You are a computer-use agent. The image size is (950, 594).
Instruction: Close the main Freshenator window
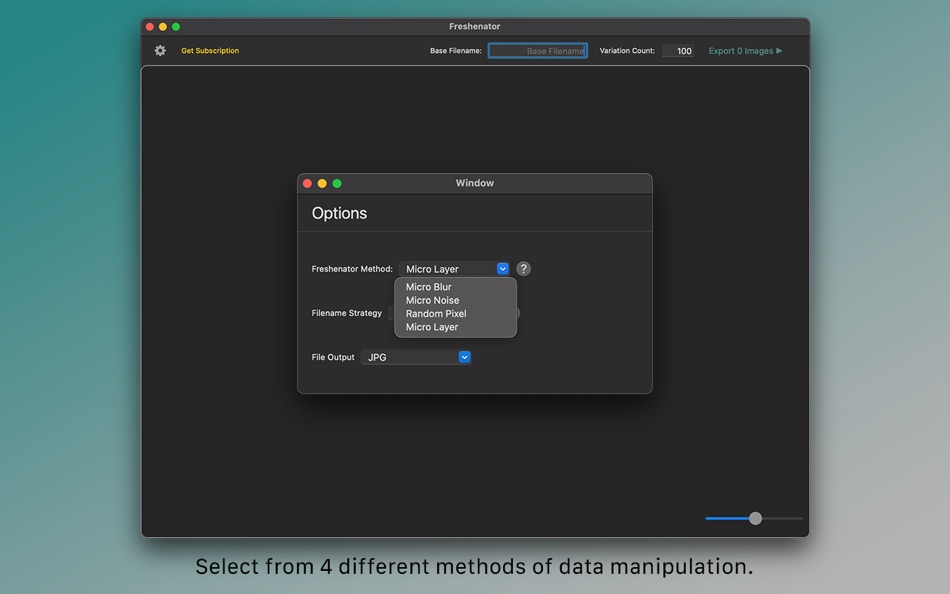click(x=150, y=27)
